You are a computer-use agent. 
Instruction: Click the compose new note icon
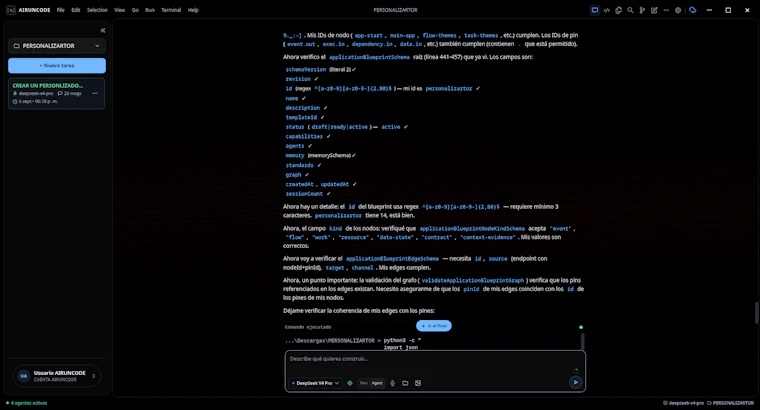coord(654,10)
